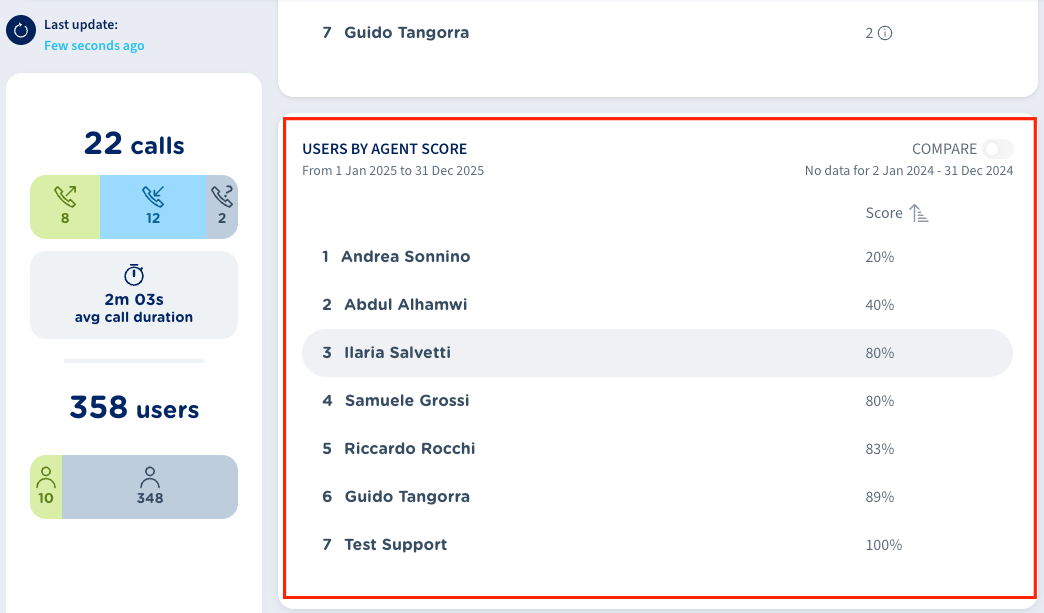Select Andrea Sonnino row
Screen dimensions: 1044x613
click(405, 257)
